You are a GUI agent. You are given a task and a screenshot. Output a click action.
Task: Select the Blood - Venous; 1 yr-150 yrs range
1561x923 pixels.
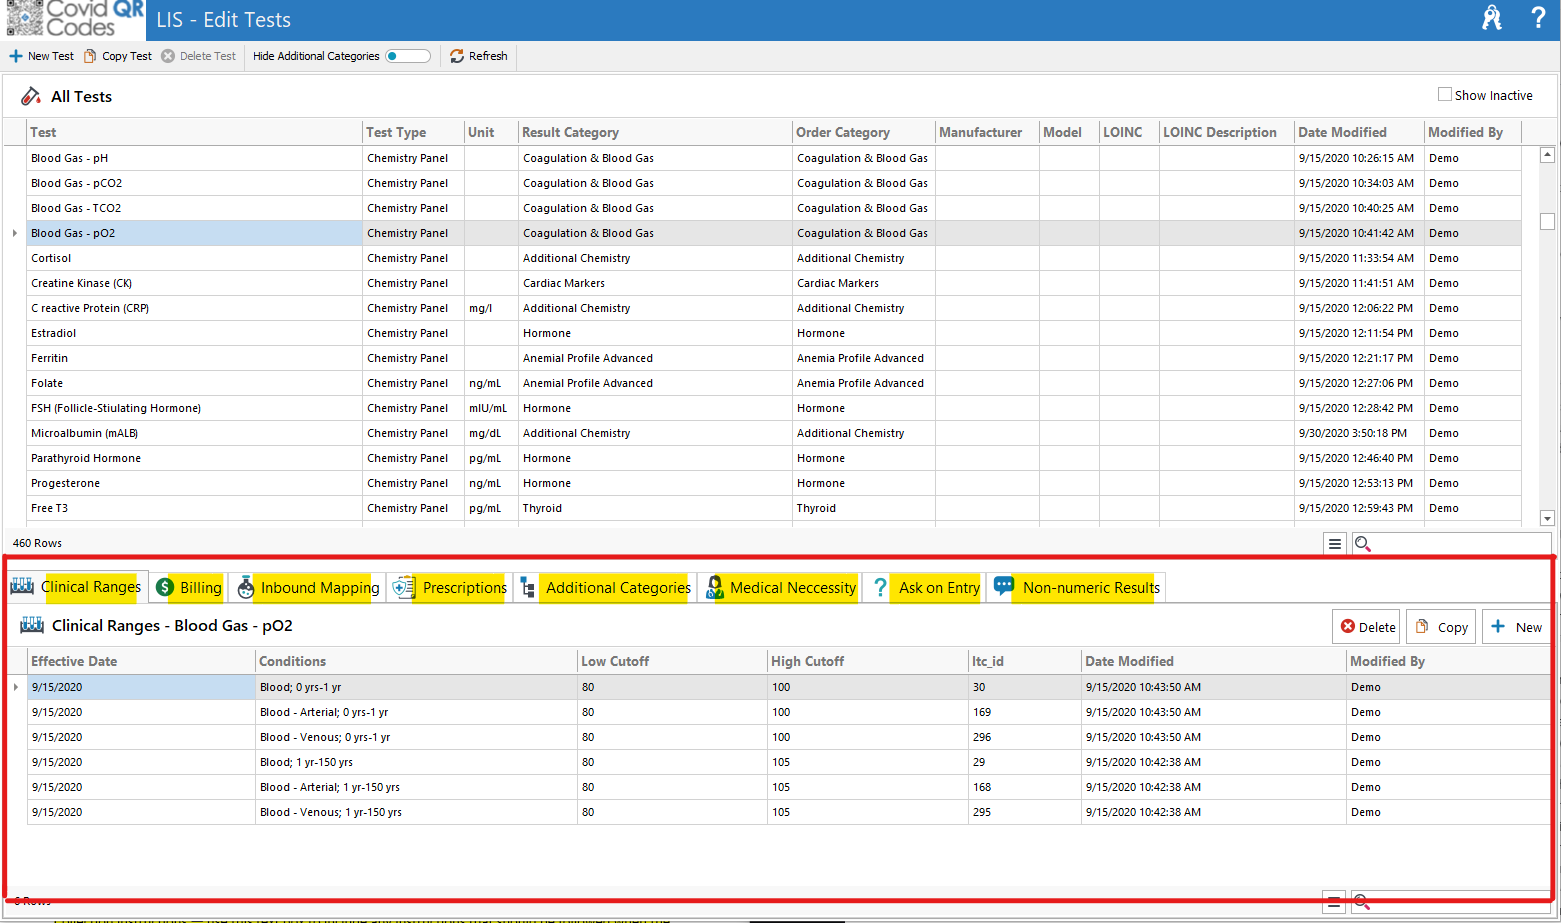coord(788,812)
